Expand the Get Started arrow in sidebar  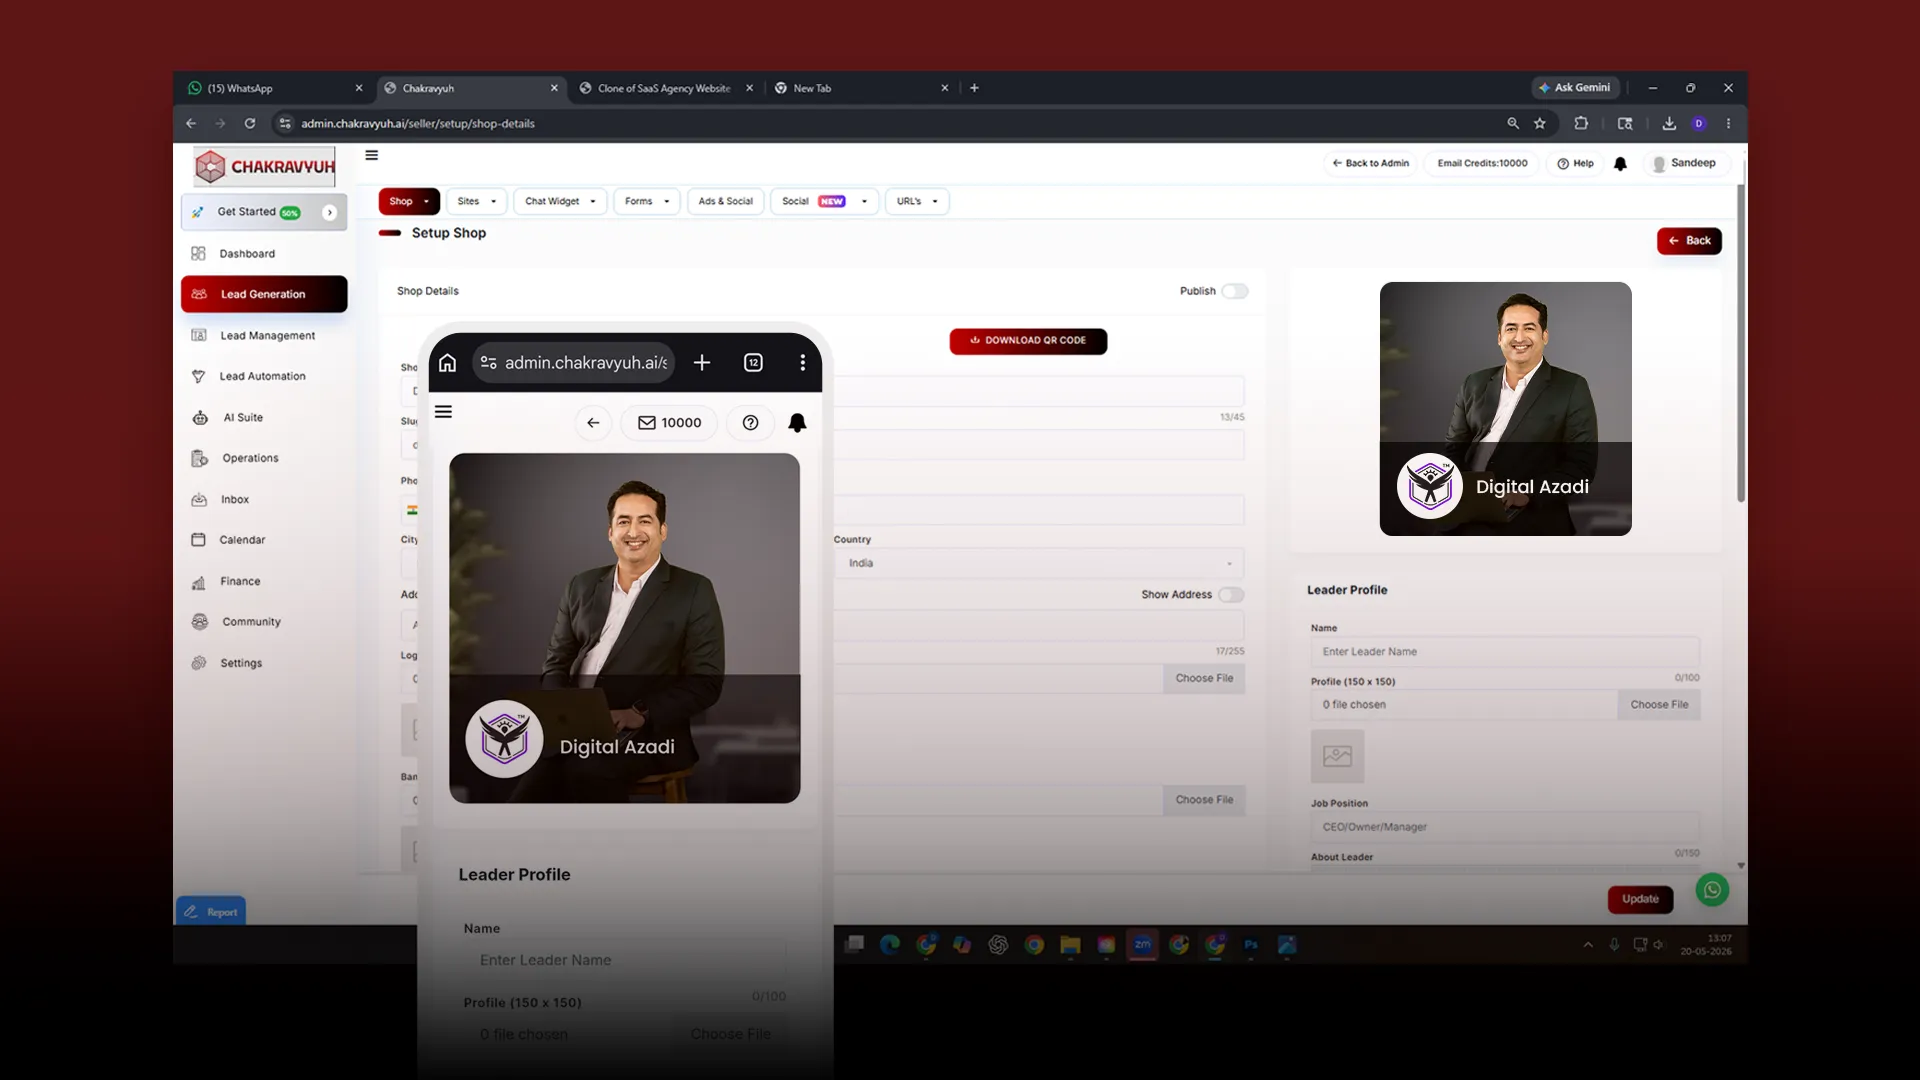(x=330, y=213)
